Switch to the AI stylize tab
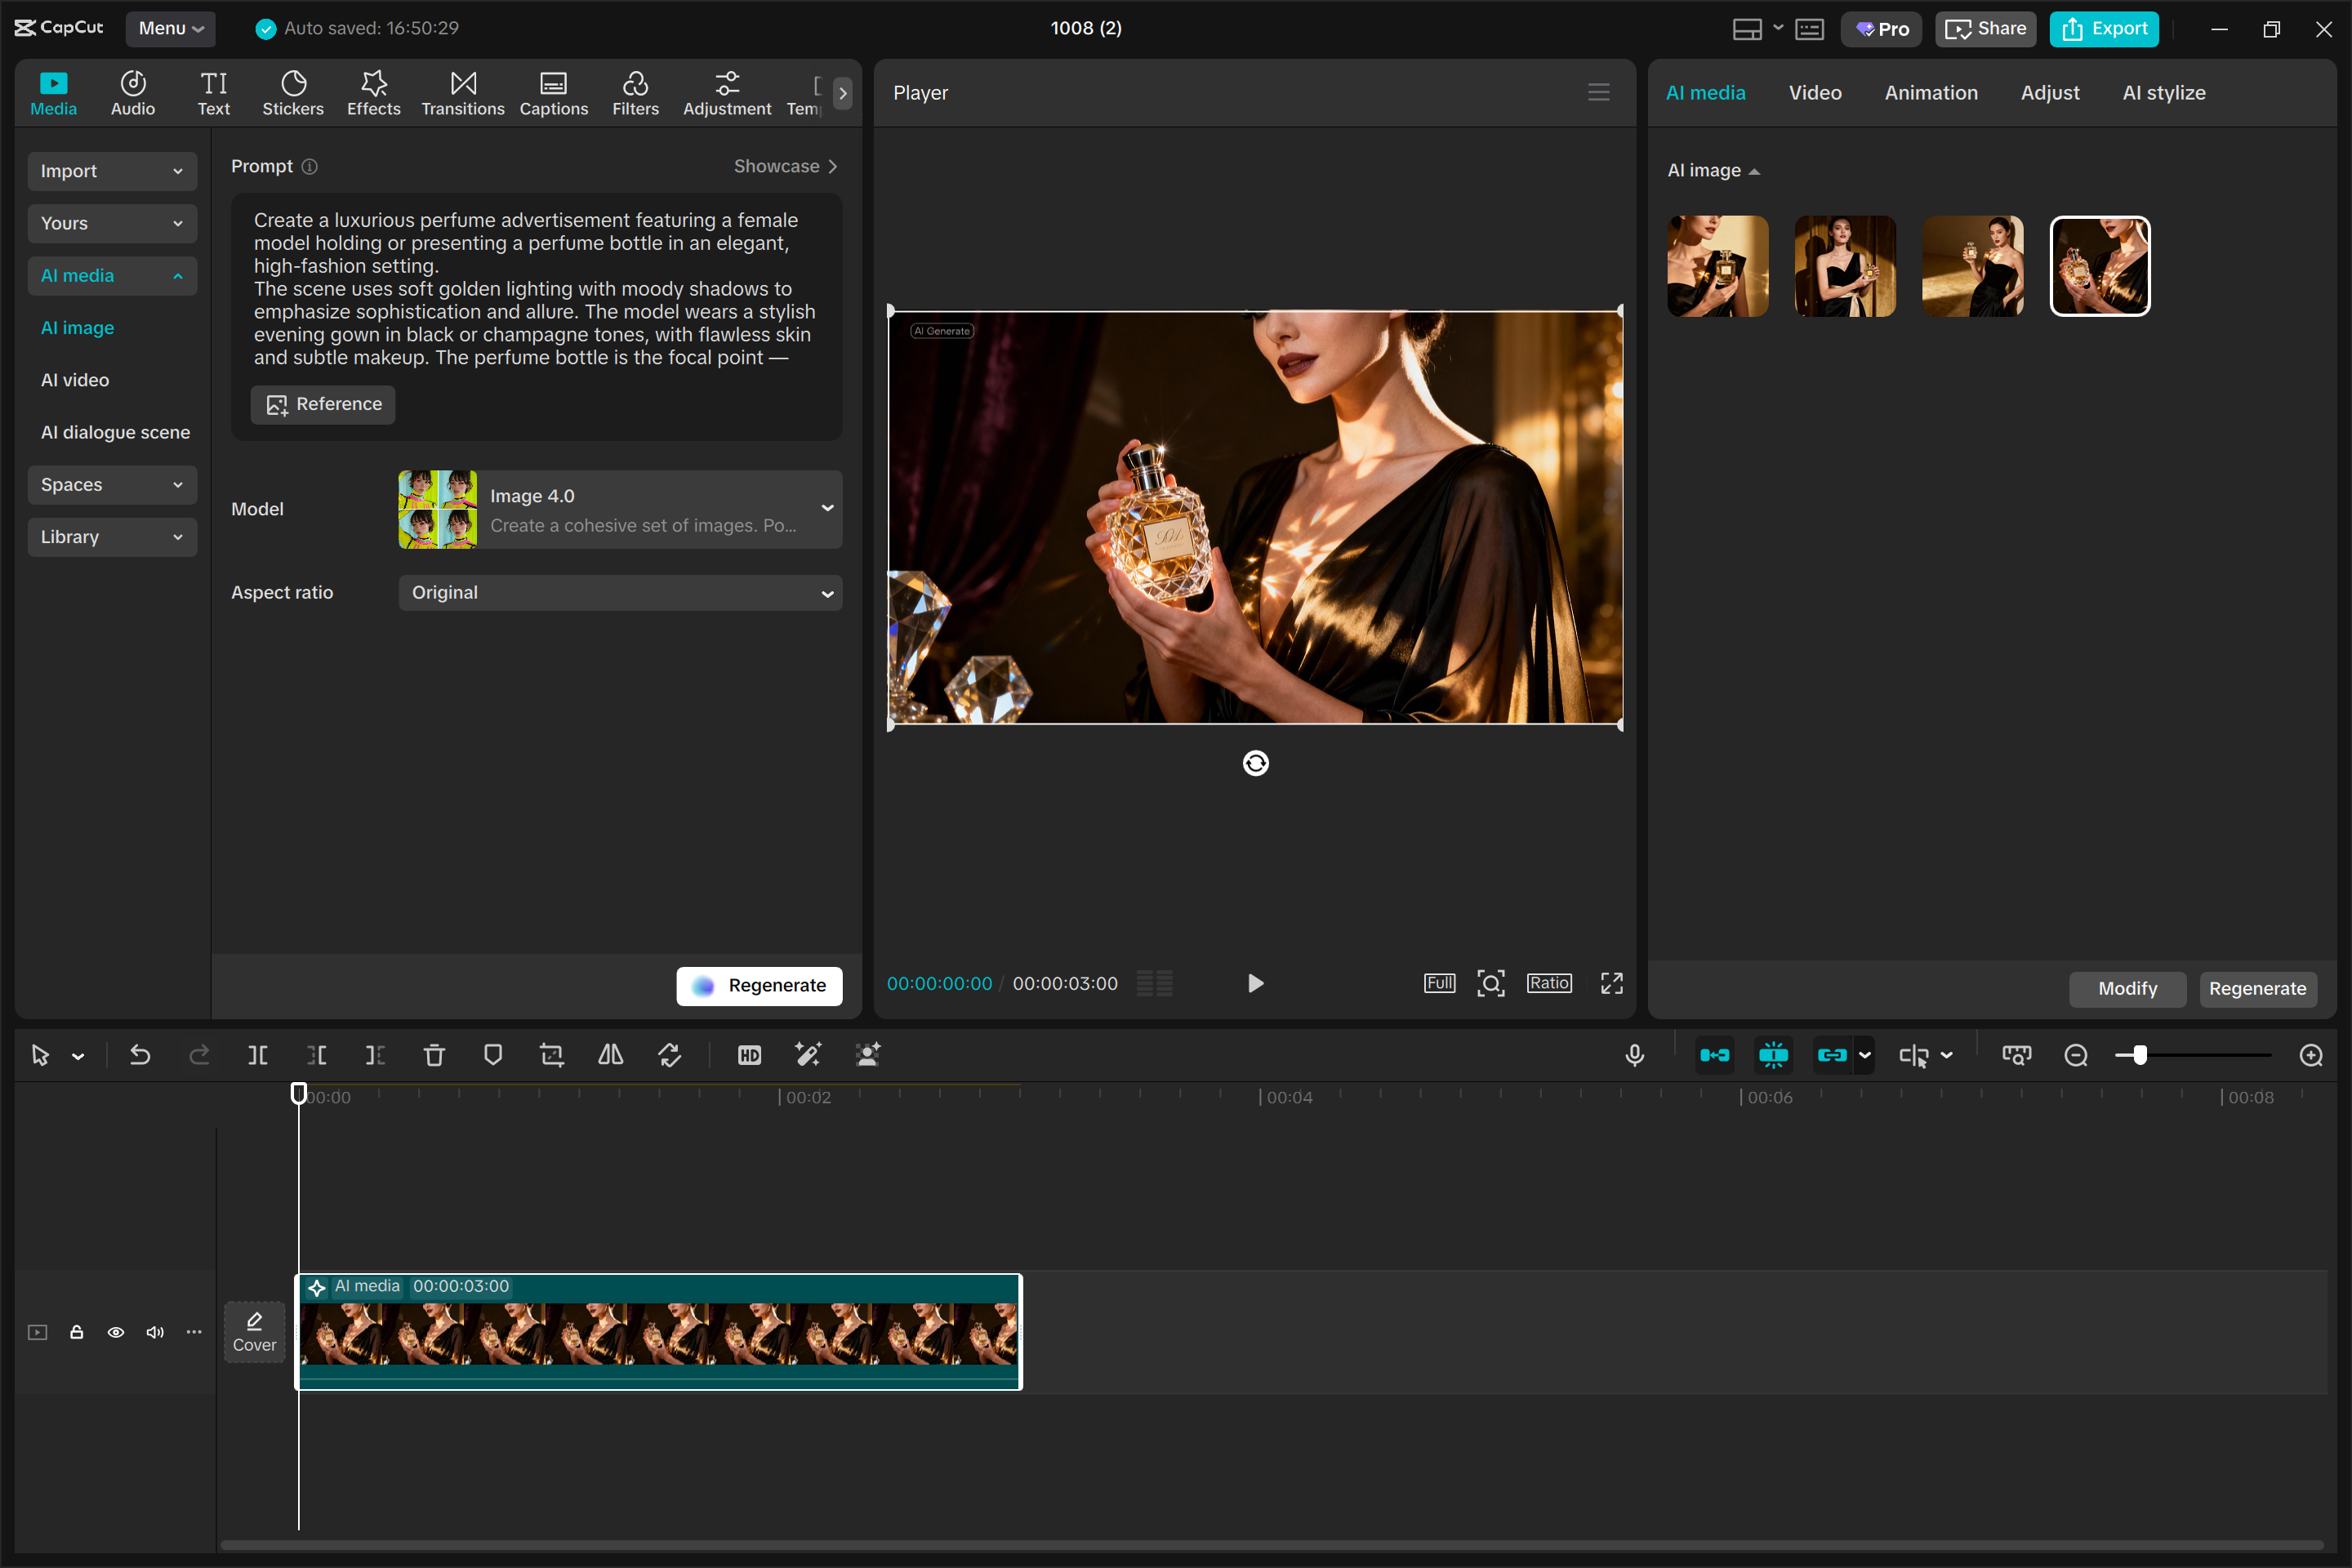The width and height of the screenshot is (2352, 1568). [x=2163, y=92]
